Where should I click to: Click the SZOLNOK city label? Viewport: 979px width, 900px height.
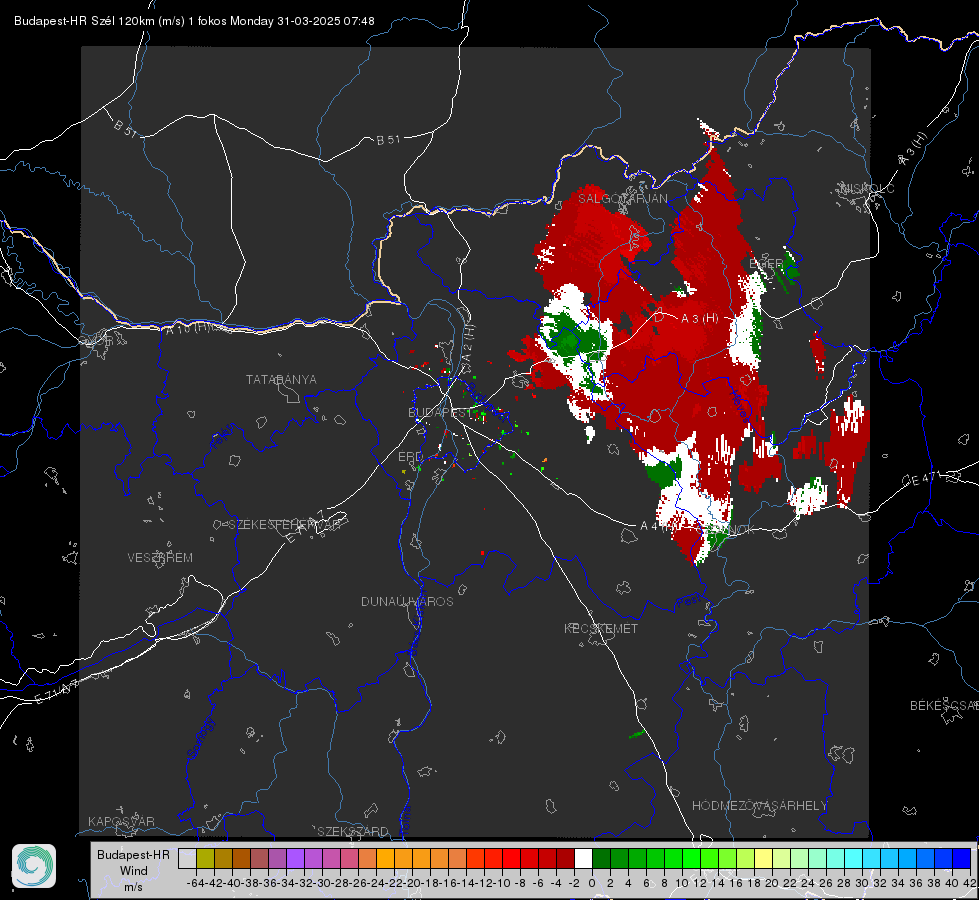pos(727,530)
